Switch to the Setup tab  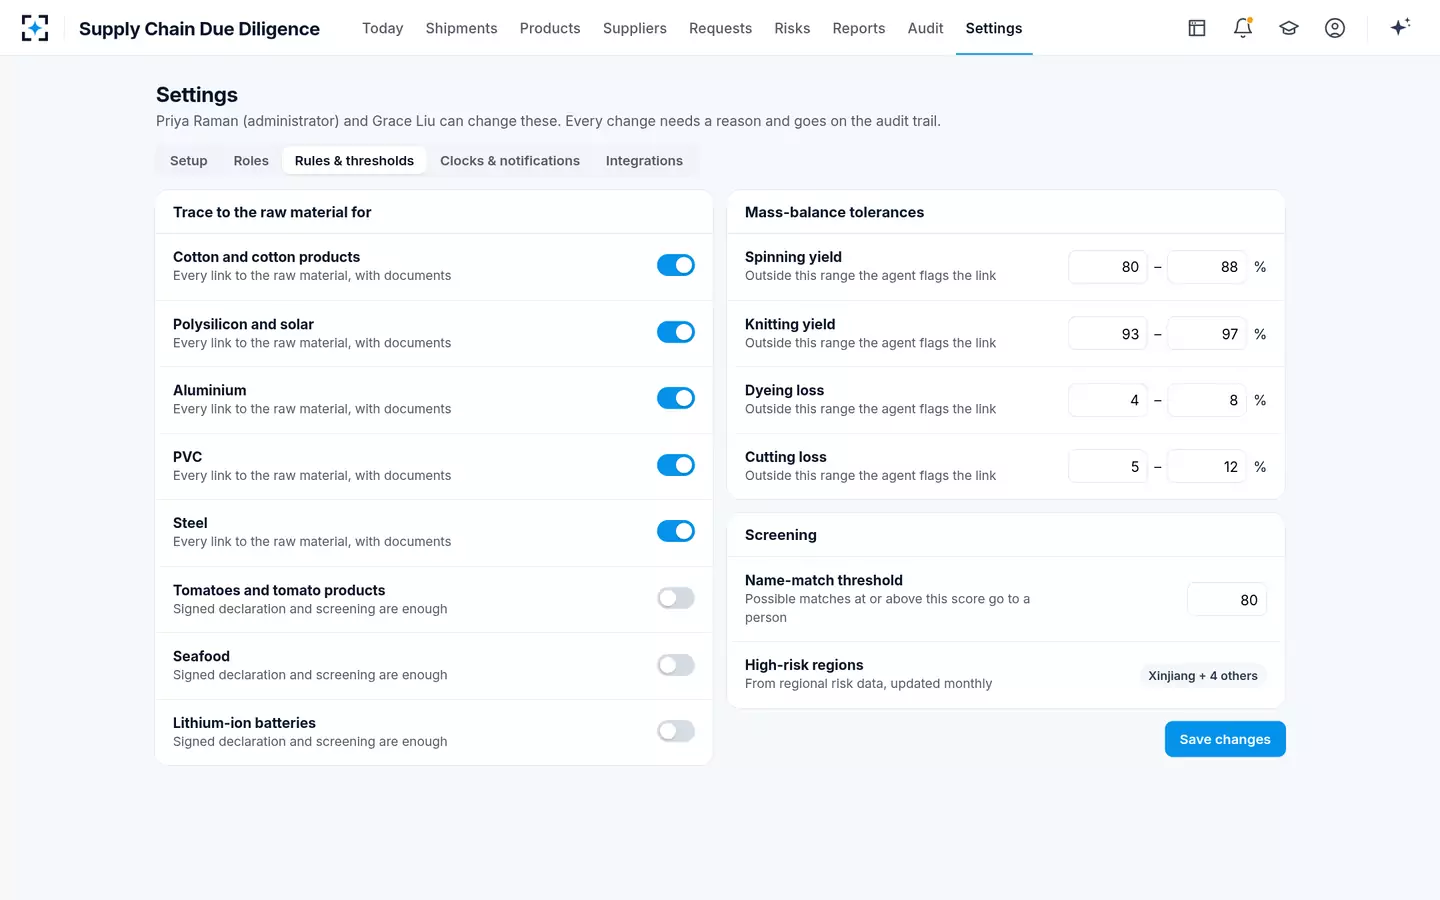click(189, 161)
